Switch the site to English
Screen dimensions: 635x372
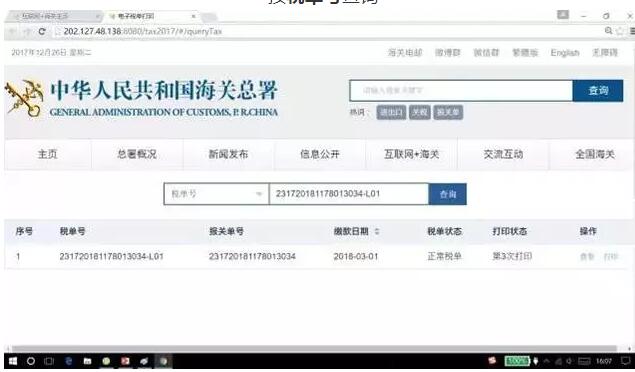click(565, 53)
